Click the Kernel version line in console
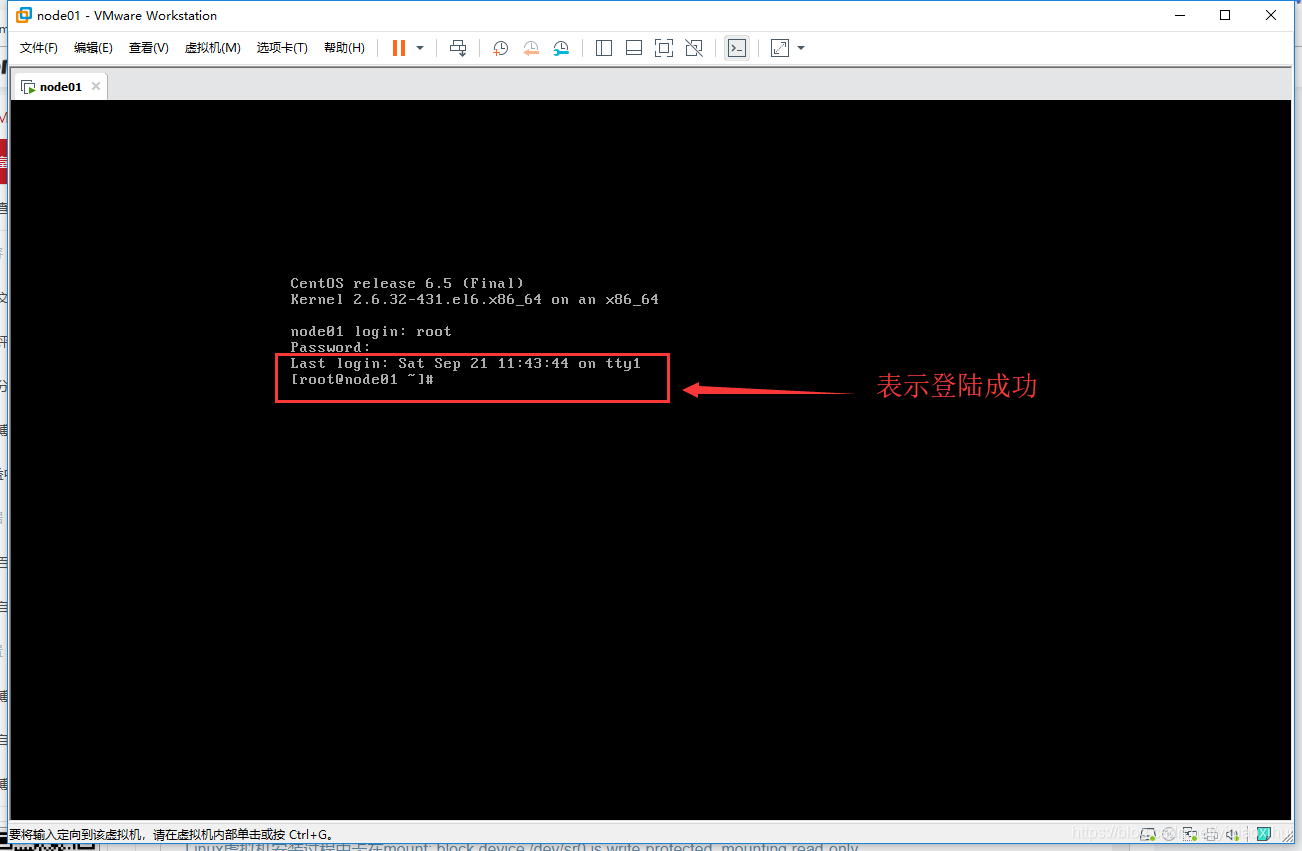The image size is (1302, 851). coord(474,299)
